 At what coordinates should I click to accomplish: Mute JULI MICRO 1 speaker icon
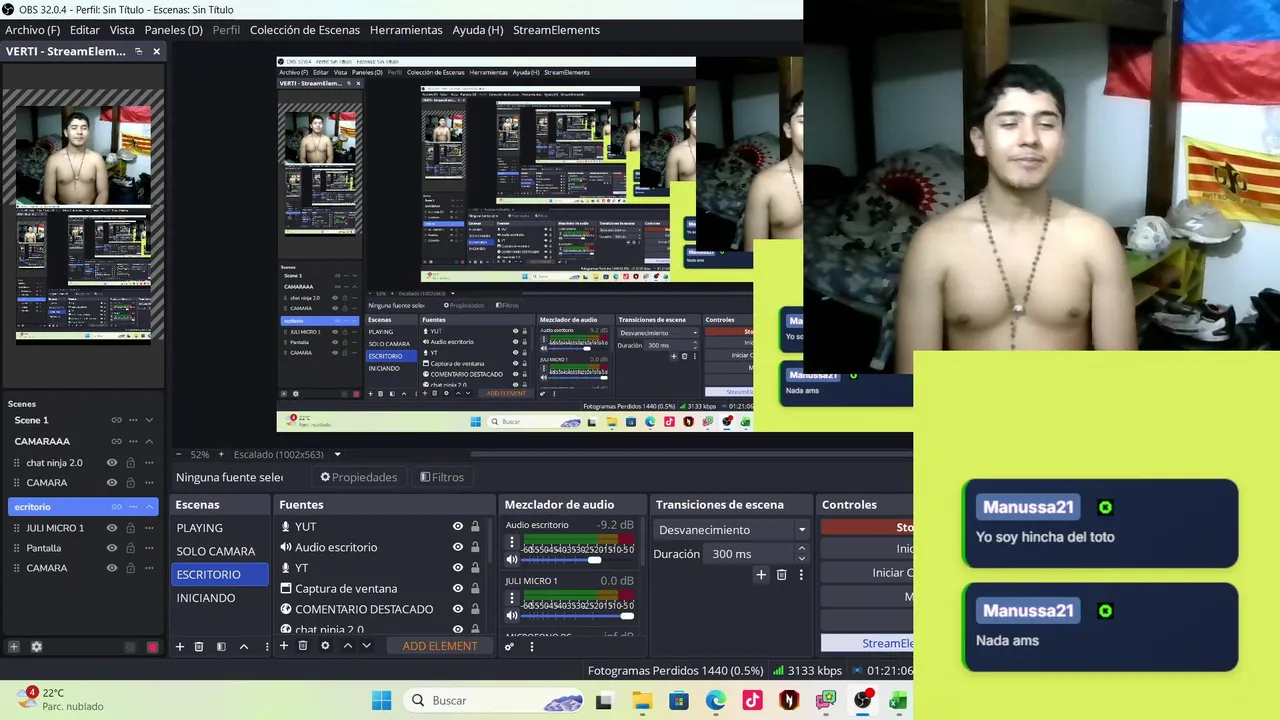coord(512,616)
